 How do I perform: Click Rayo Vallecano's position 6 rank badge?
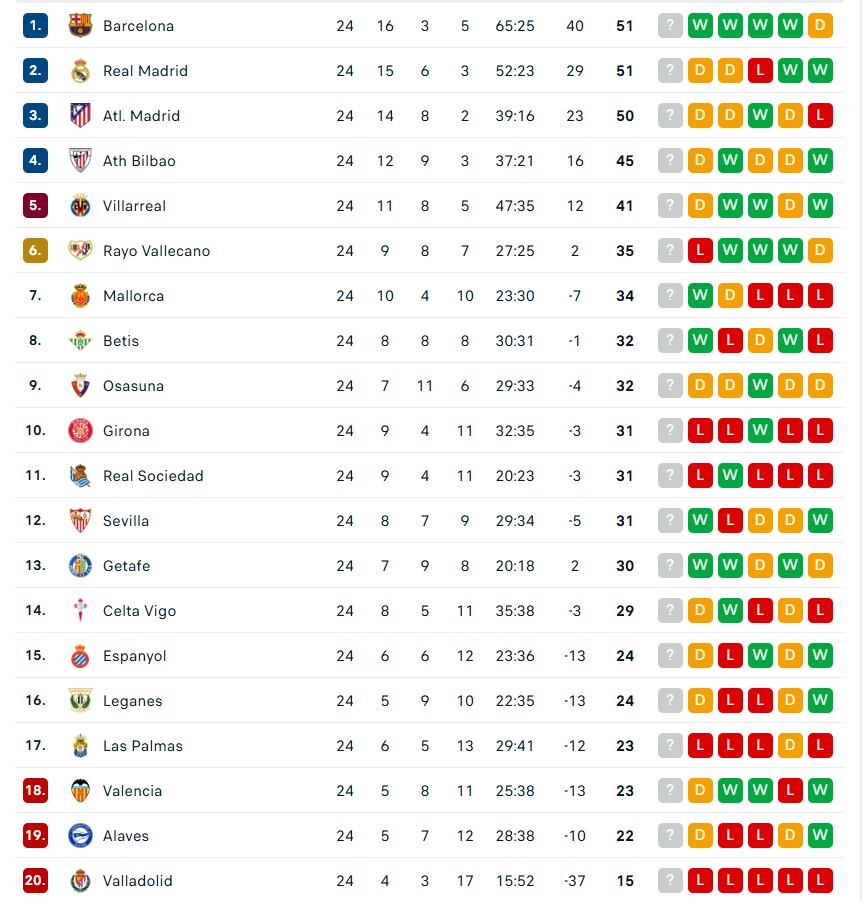(35, 251)
